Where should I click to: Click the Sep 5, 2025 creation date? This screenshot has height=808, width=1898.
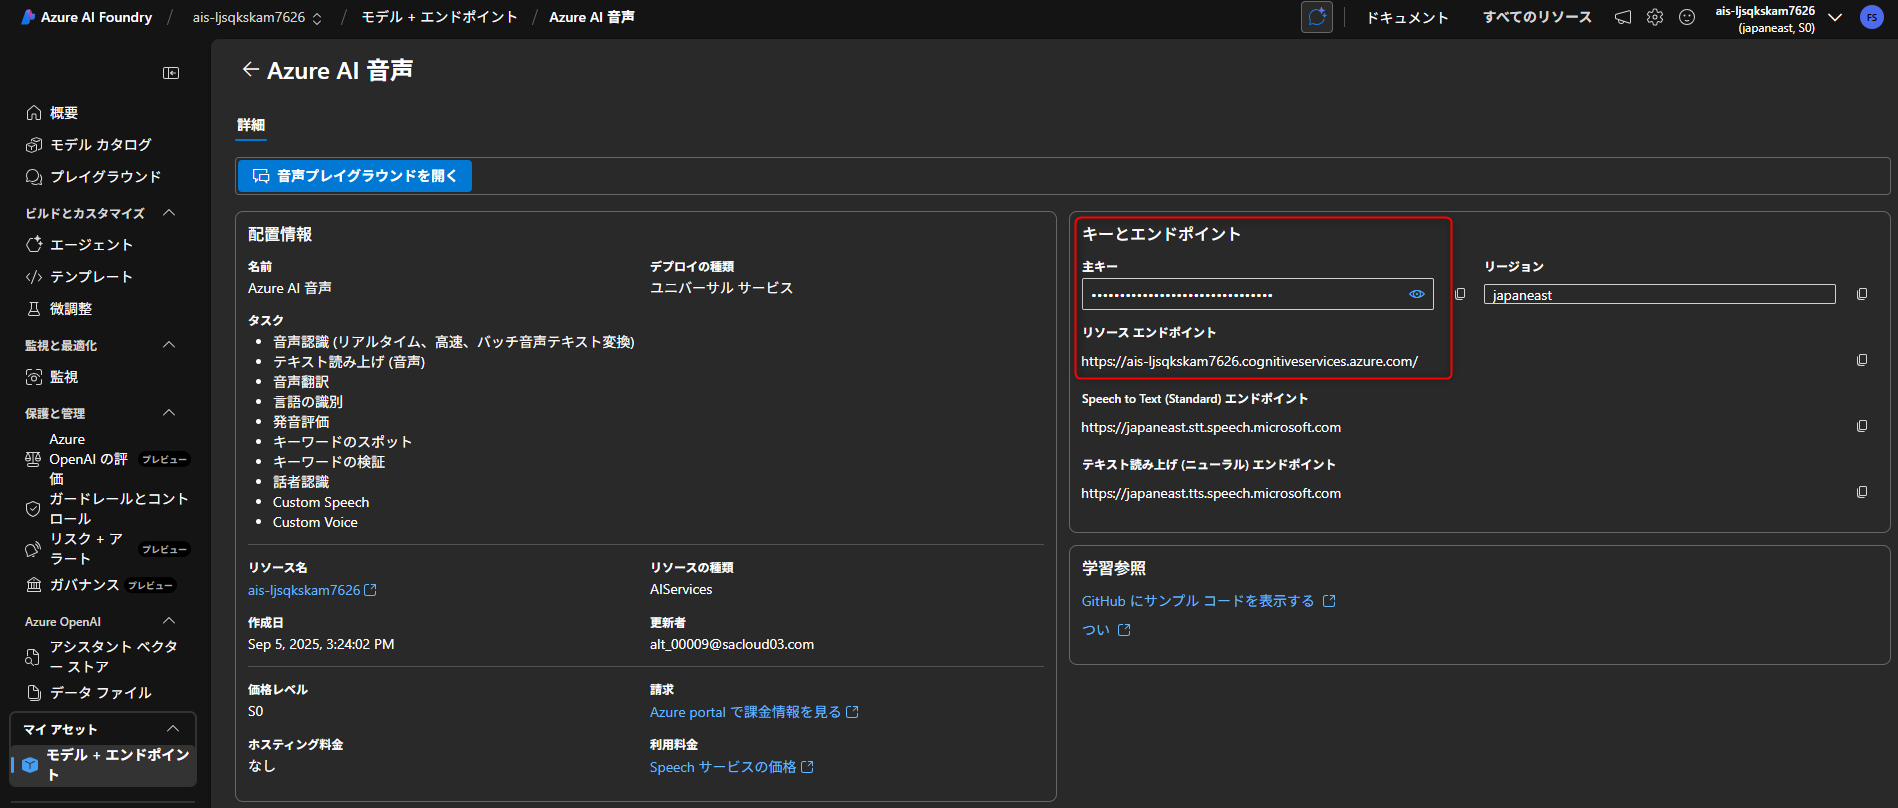[321, 644]
